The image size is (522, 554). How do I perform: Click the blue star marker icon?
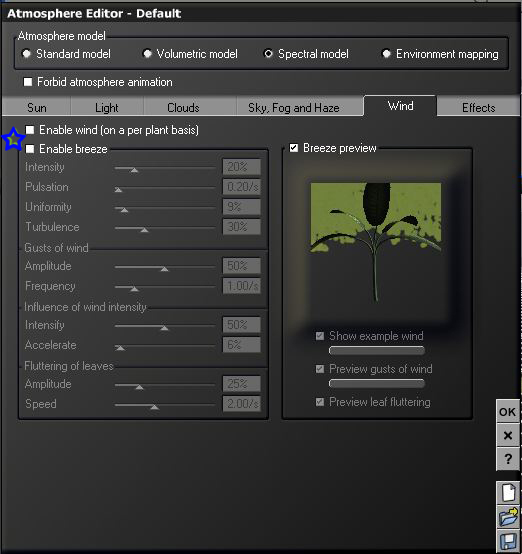[x=13, y=139]
